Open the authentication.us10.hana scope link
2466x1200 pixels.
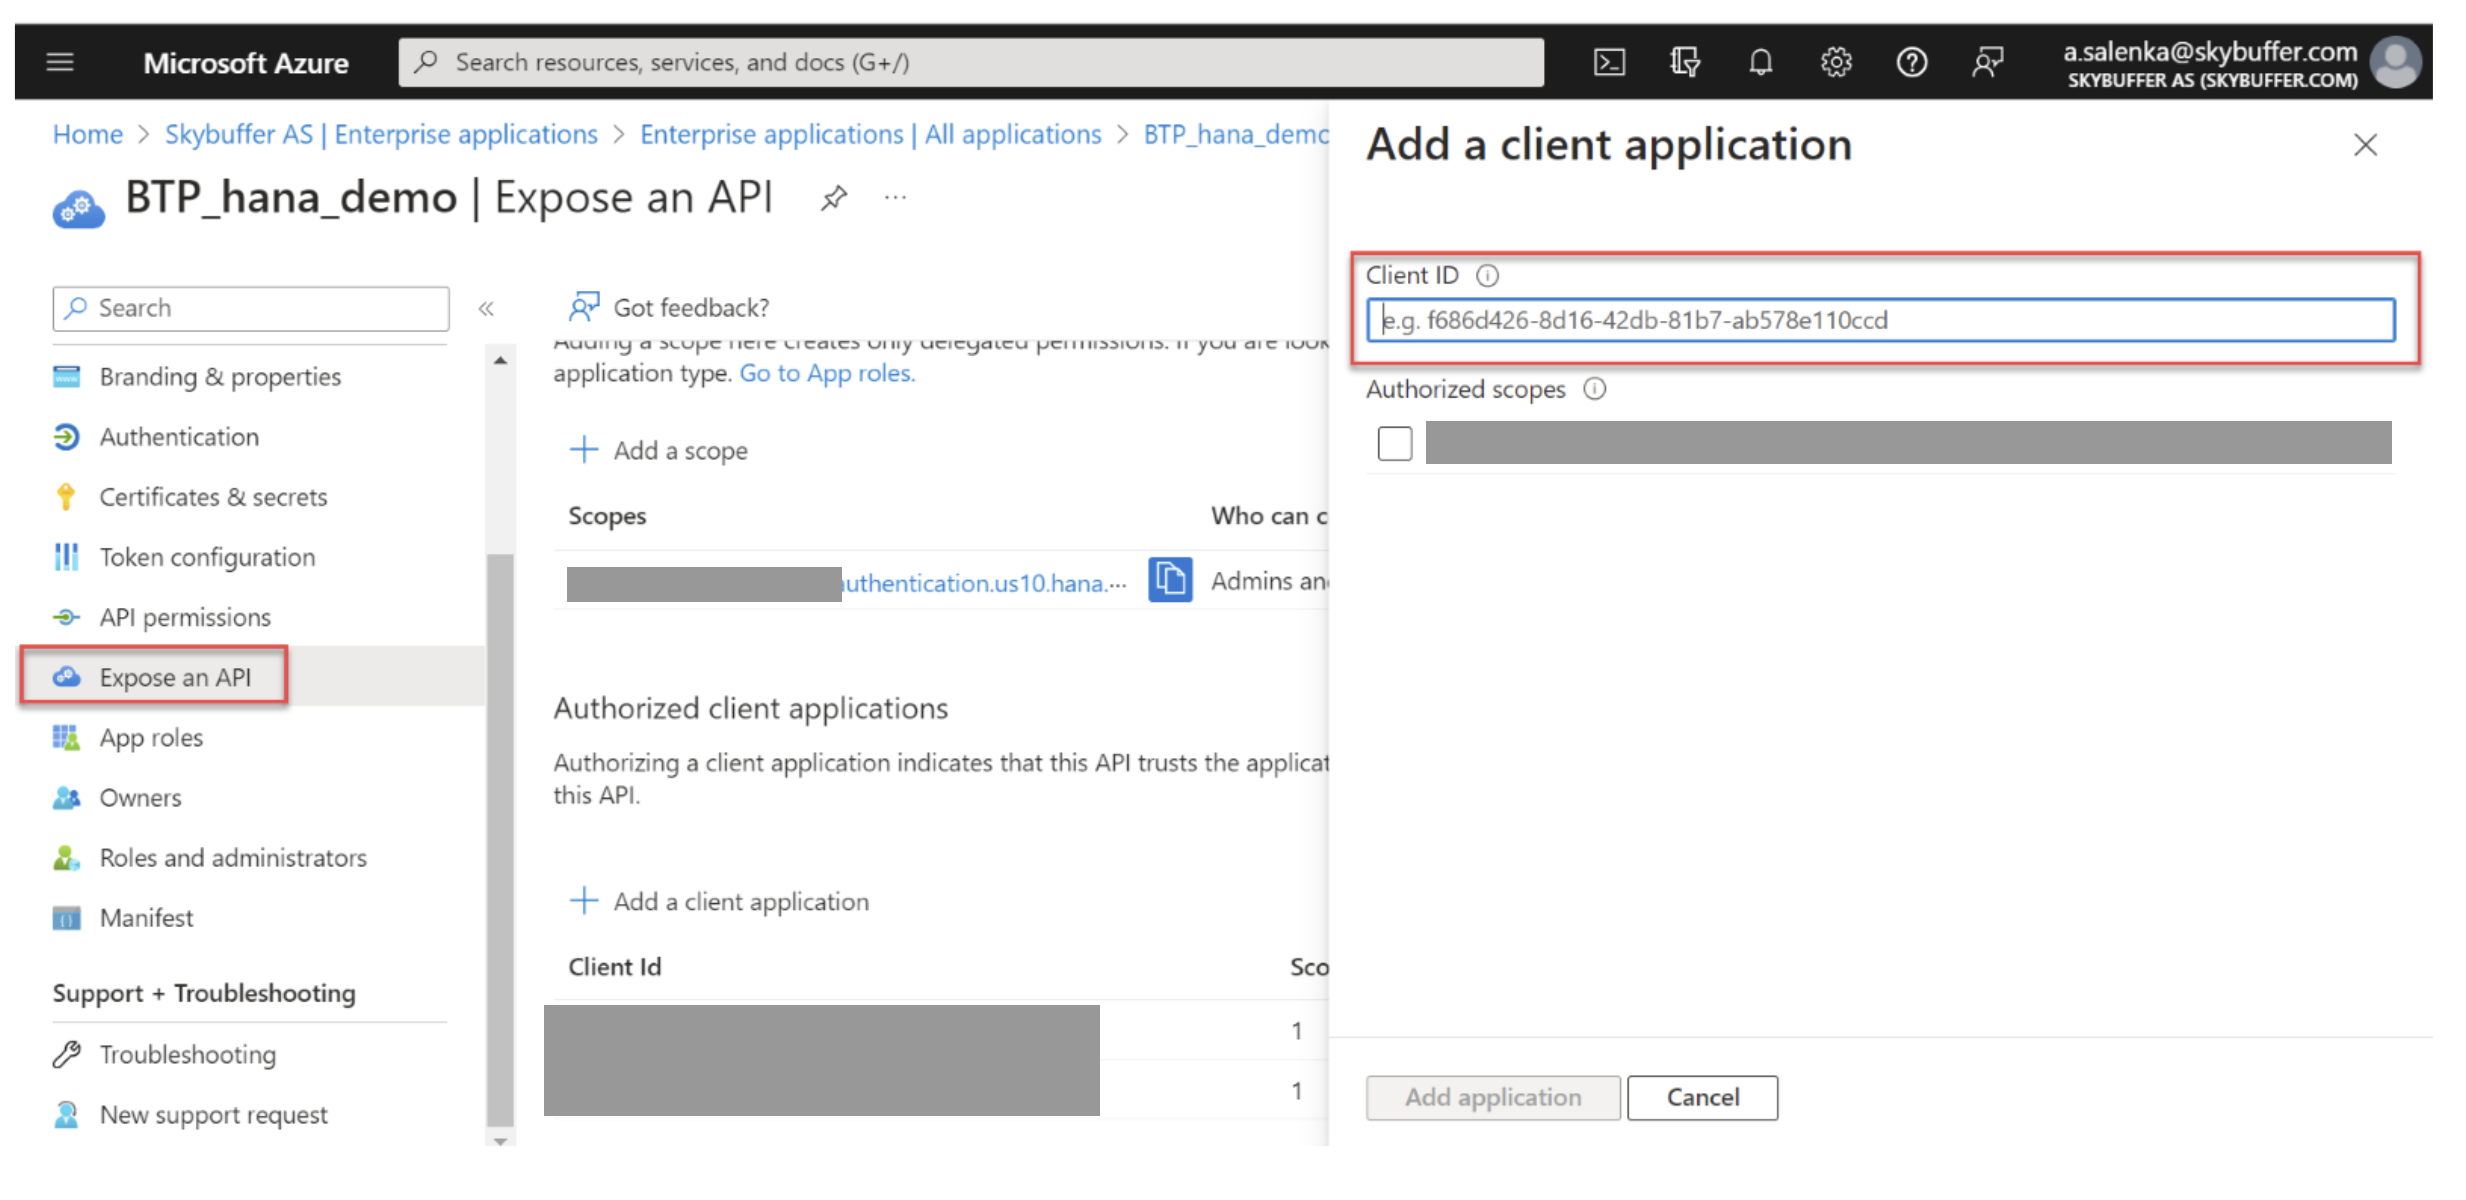985,583
